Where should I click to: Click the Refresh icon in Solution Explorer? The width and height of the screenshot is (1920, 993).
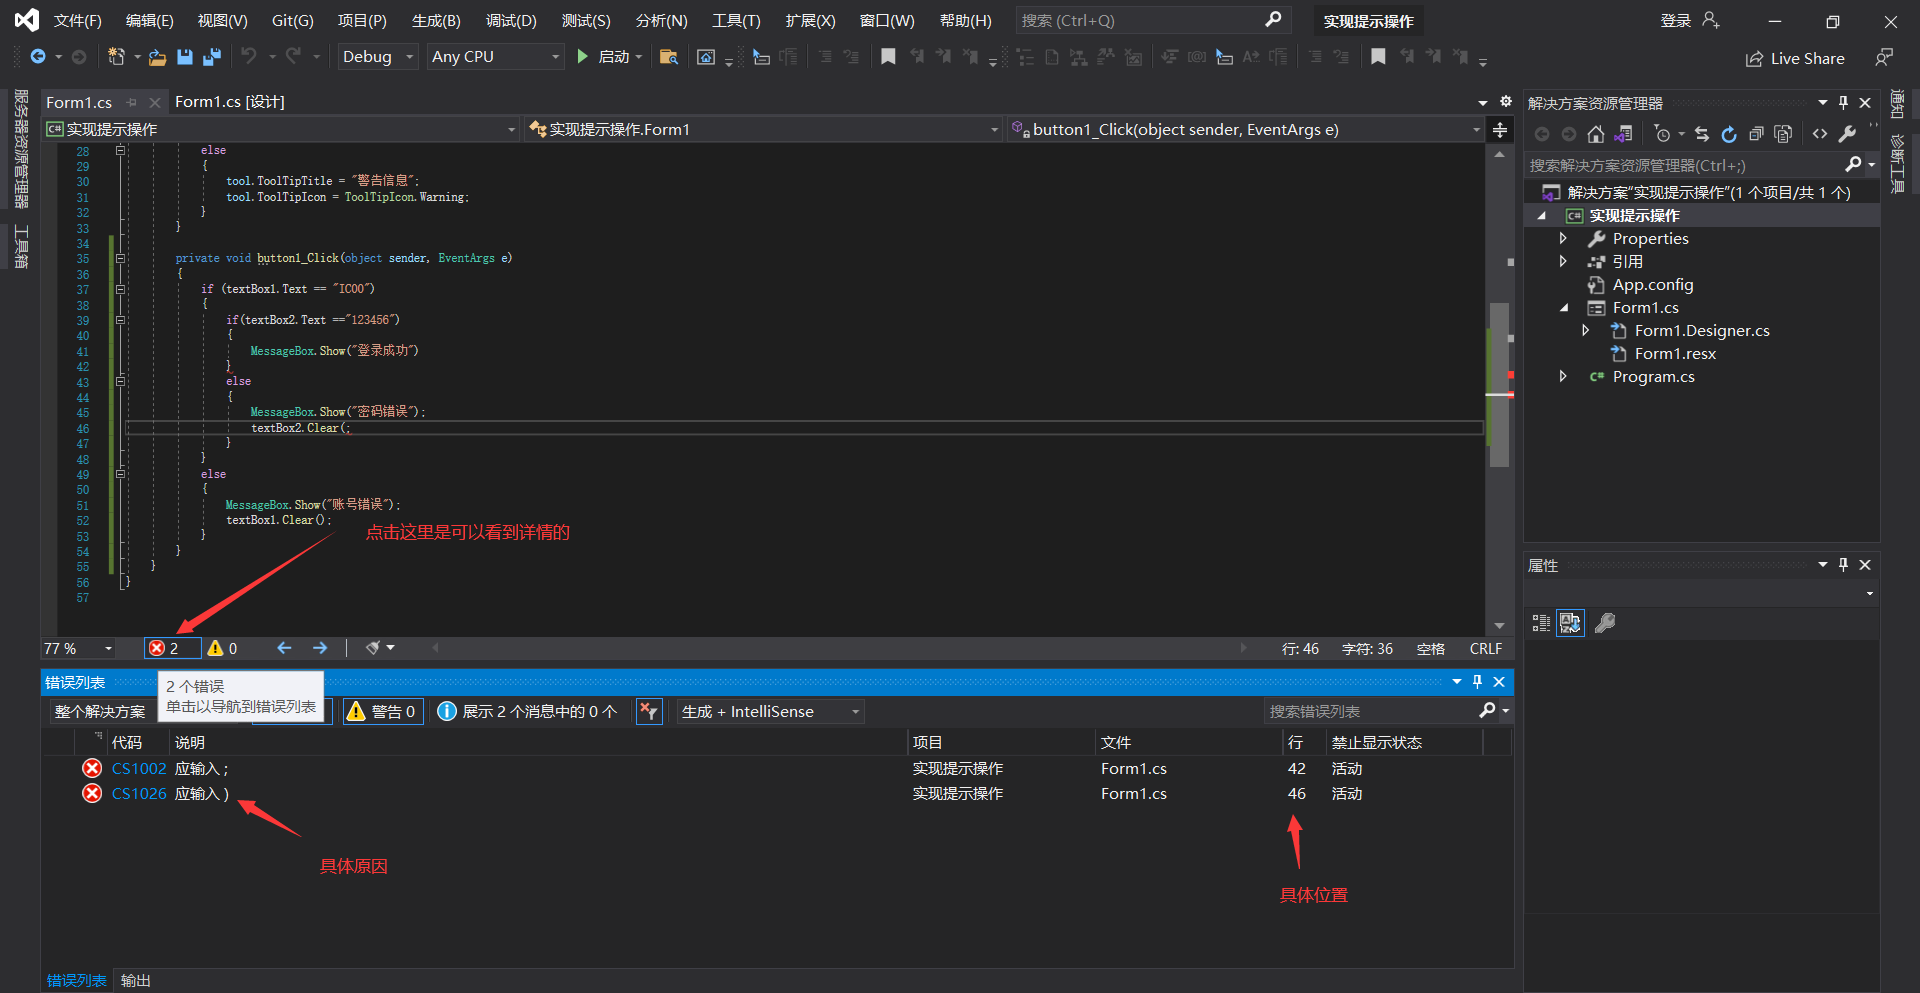click(x=1729, y=134)
